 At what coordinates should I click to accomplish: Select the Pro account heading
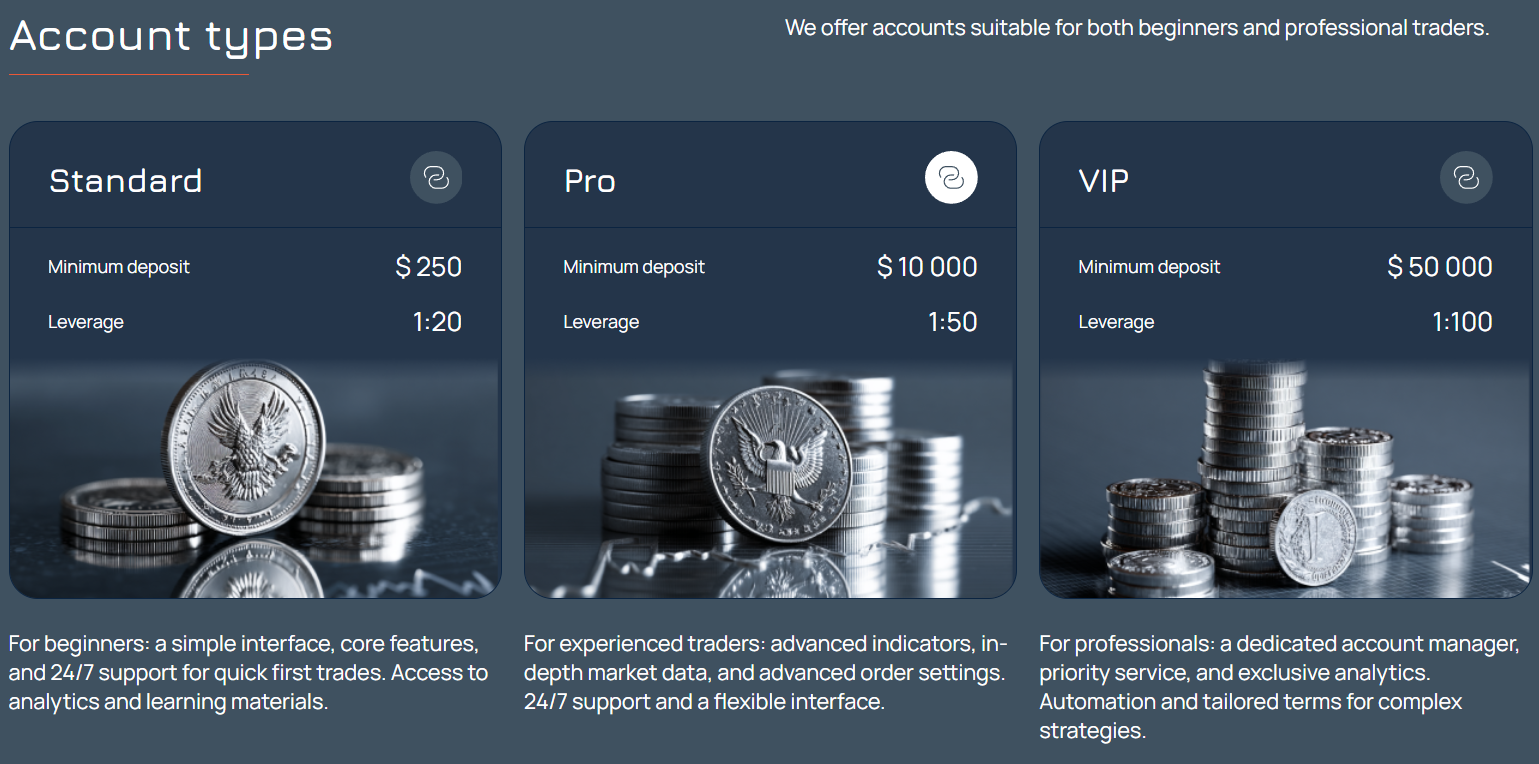pyautogui.click(x=590, y=181)
